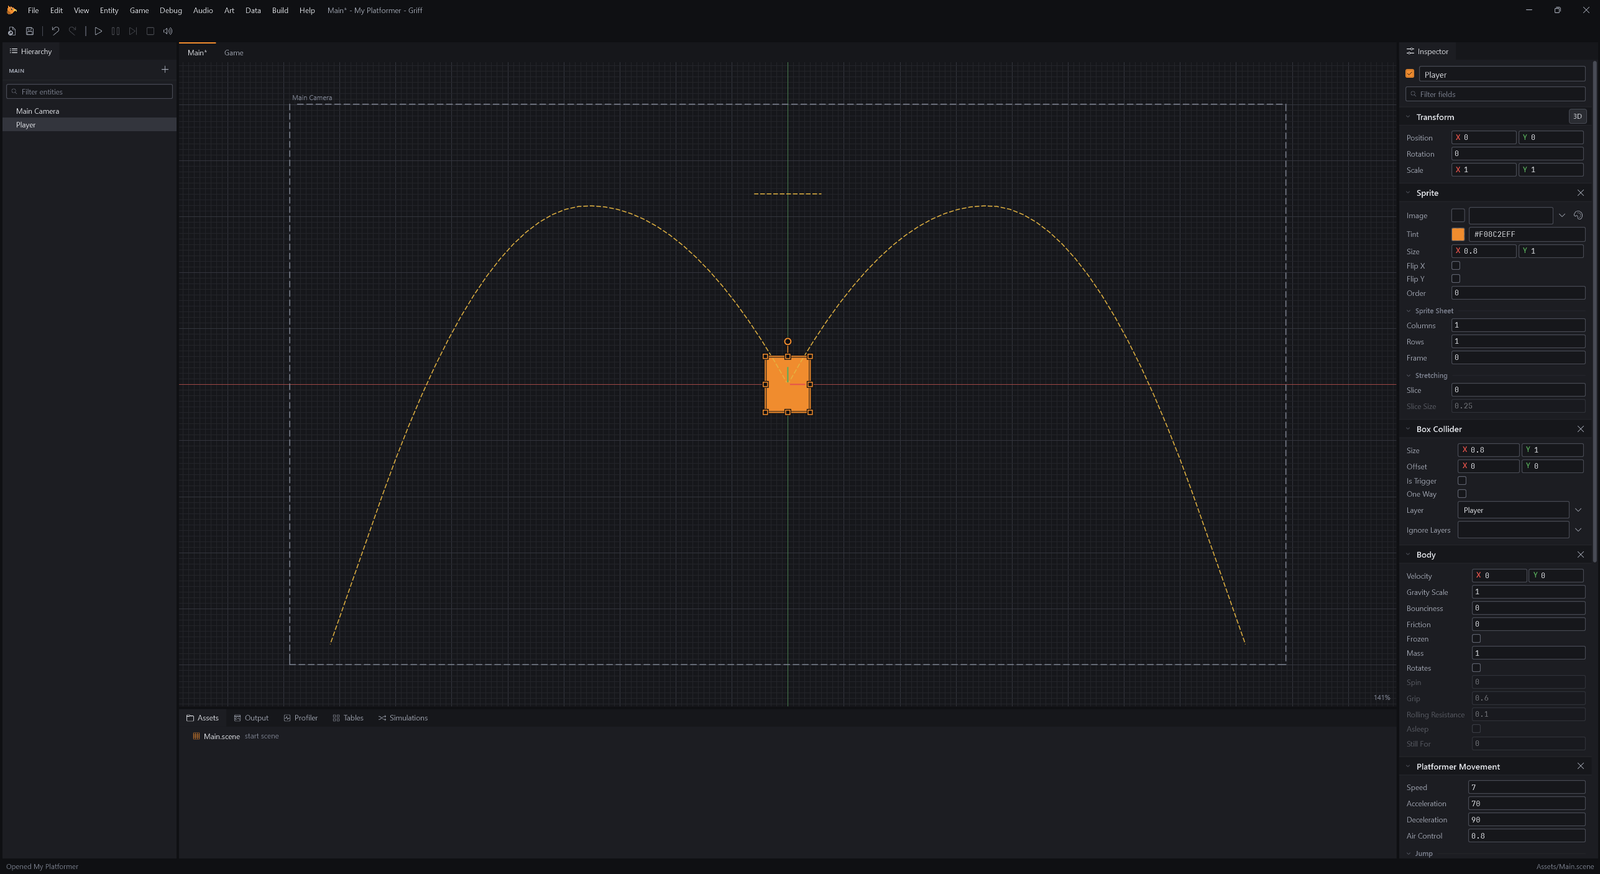Click the Griff bird logo icon
Viewport: 1600px width, 874px height.
click(12, 10)
